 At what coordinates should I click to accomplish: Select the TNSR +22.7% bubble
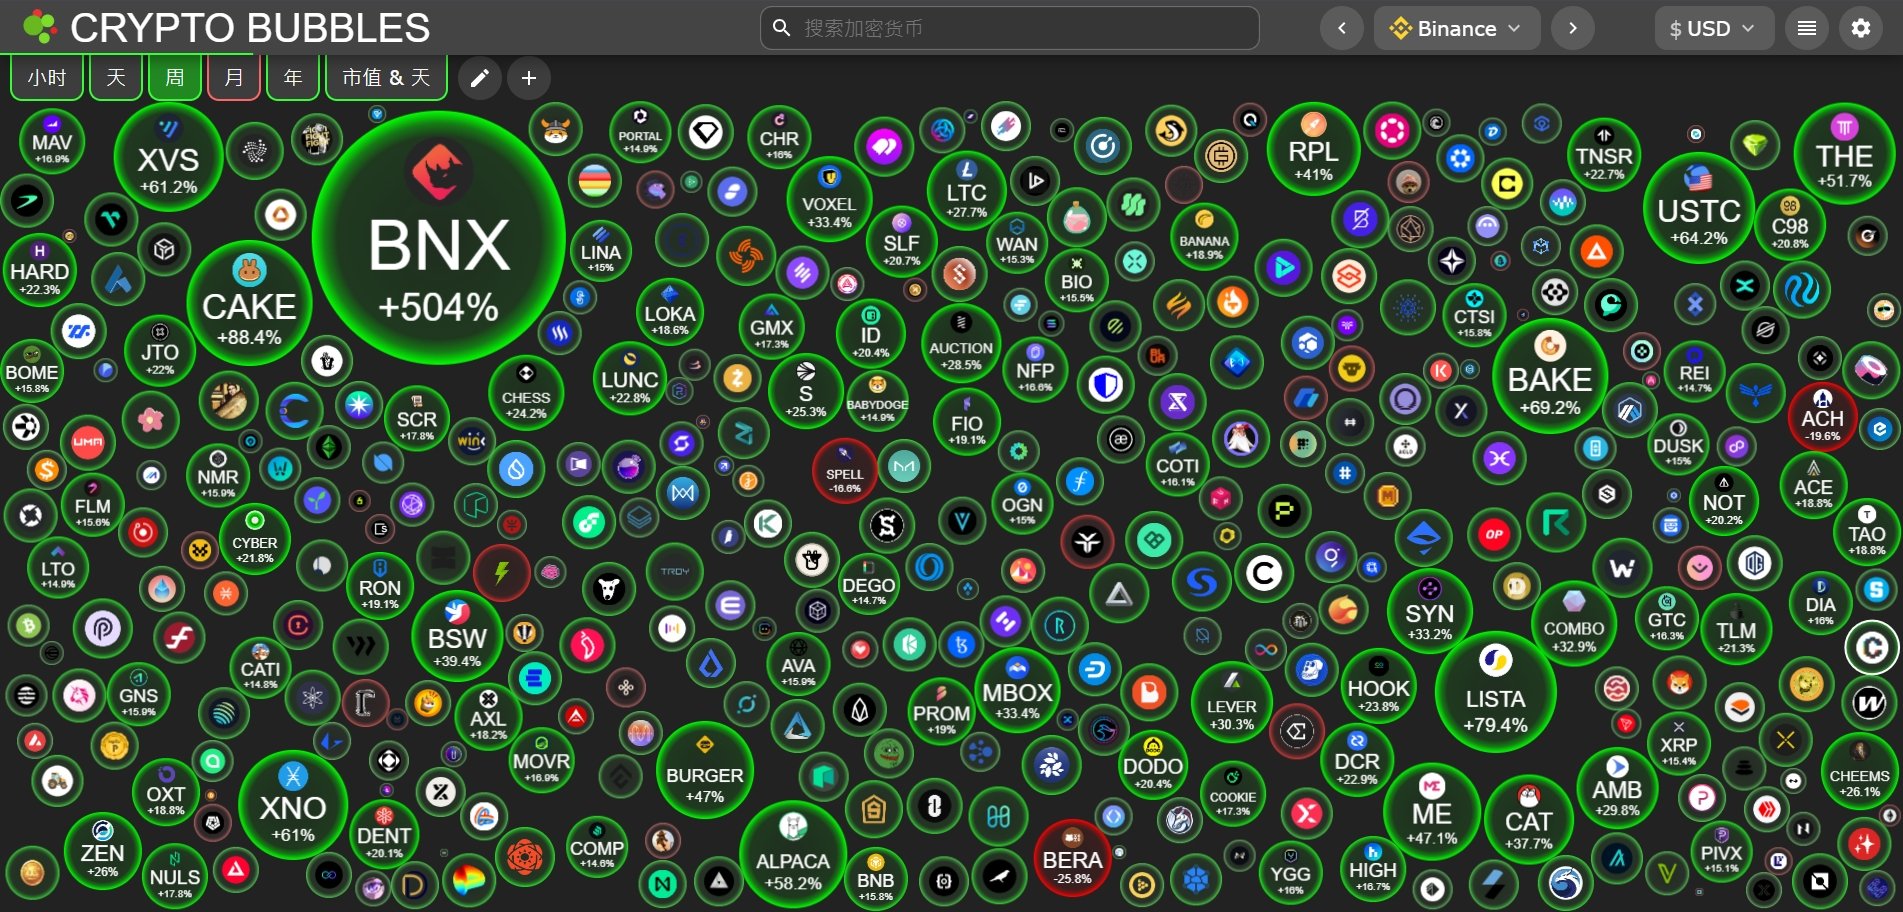point(1604,155)
